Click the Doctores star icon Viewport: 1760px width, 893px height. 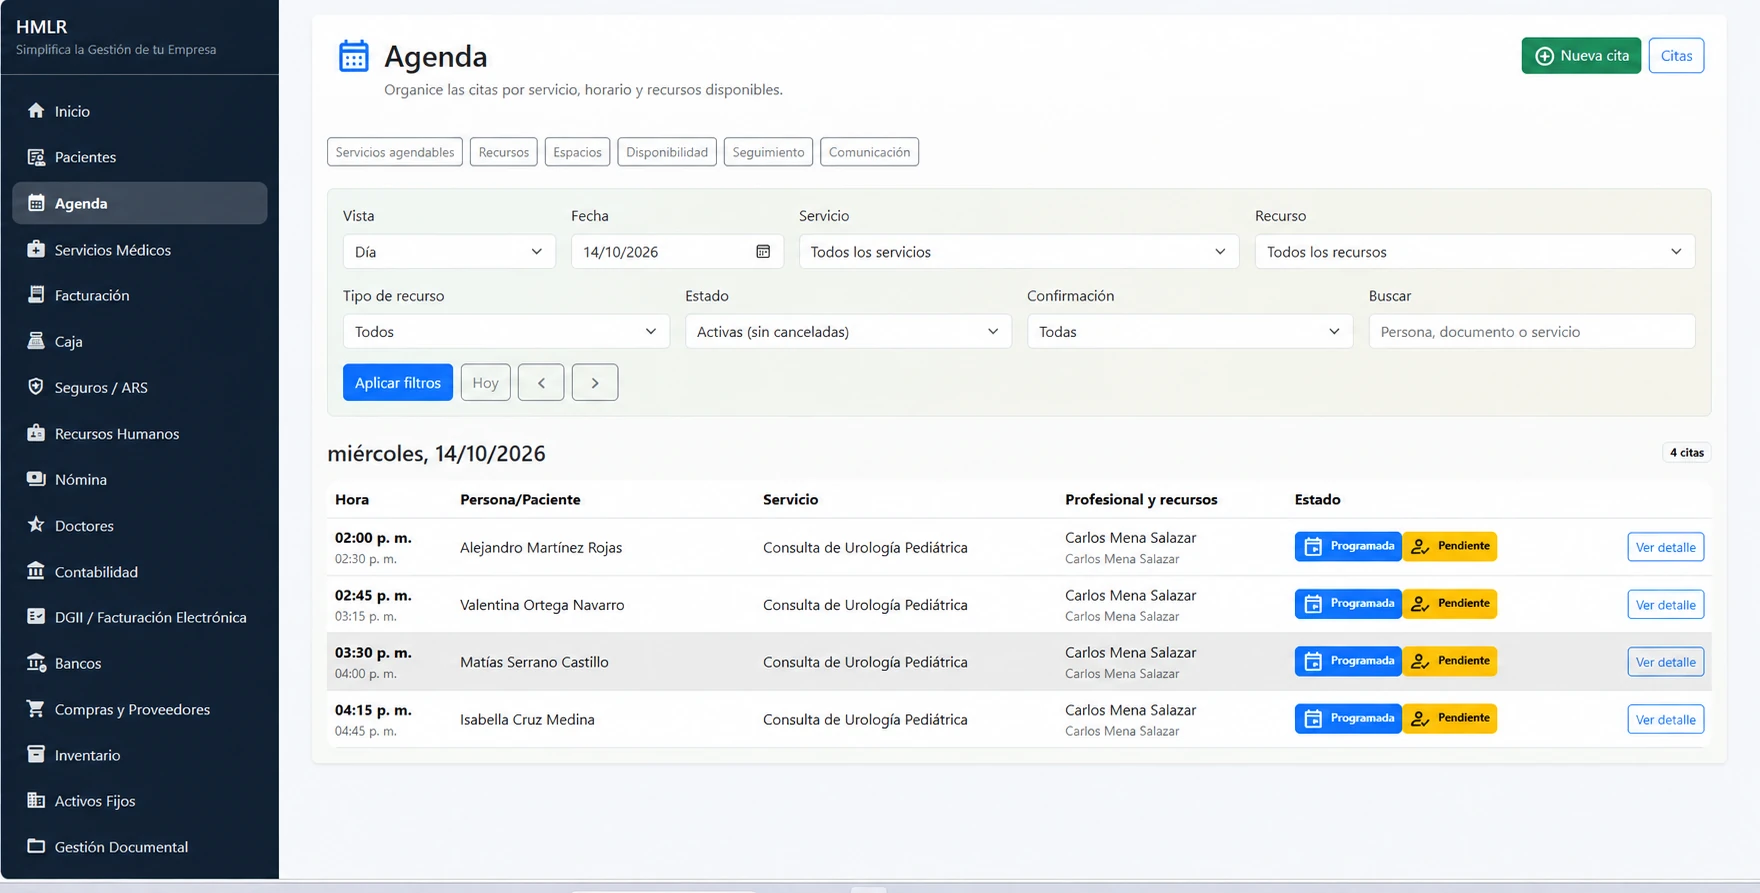point(36,524)
